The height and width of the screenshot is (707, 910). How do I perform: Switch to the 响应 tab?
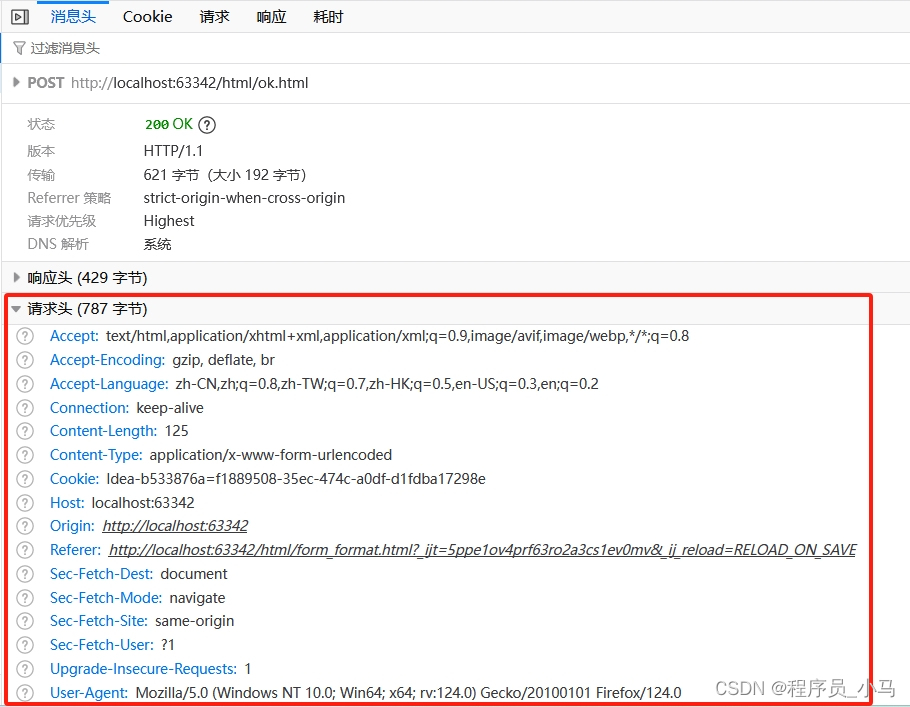271,16
